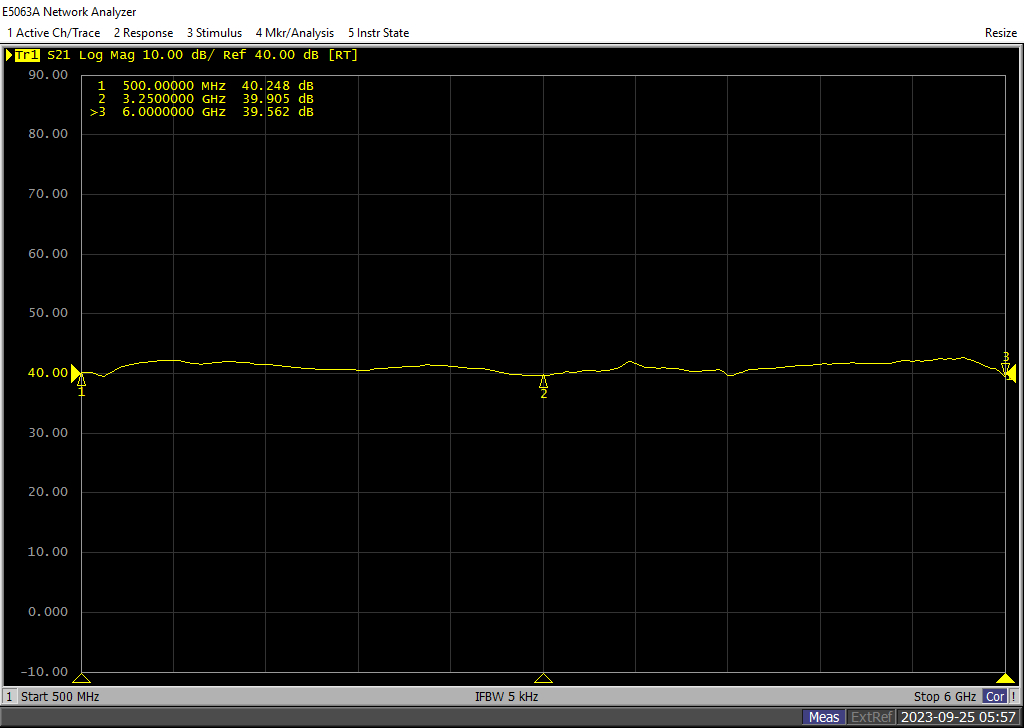This screenshot has height=728, width=1024.
Task: Click bottom-axis marker triangle at 500 MHz
Action: 81,678
